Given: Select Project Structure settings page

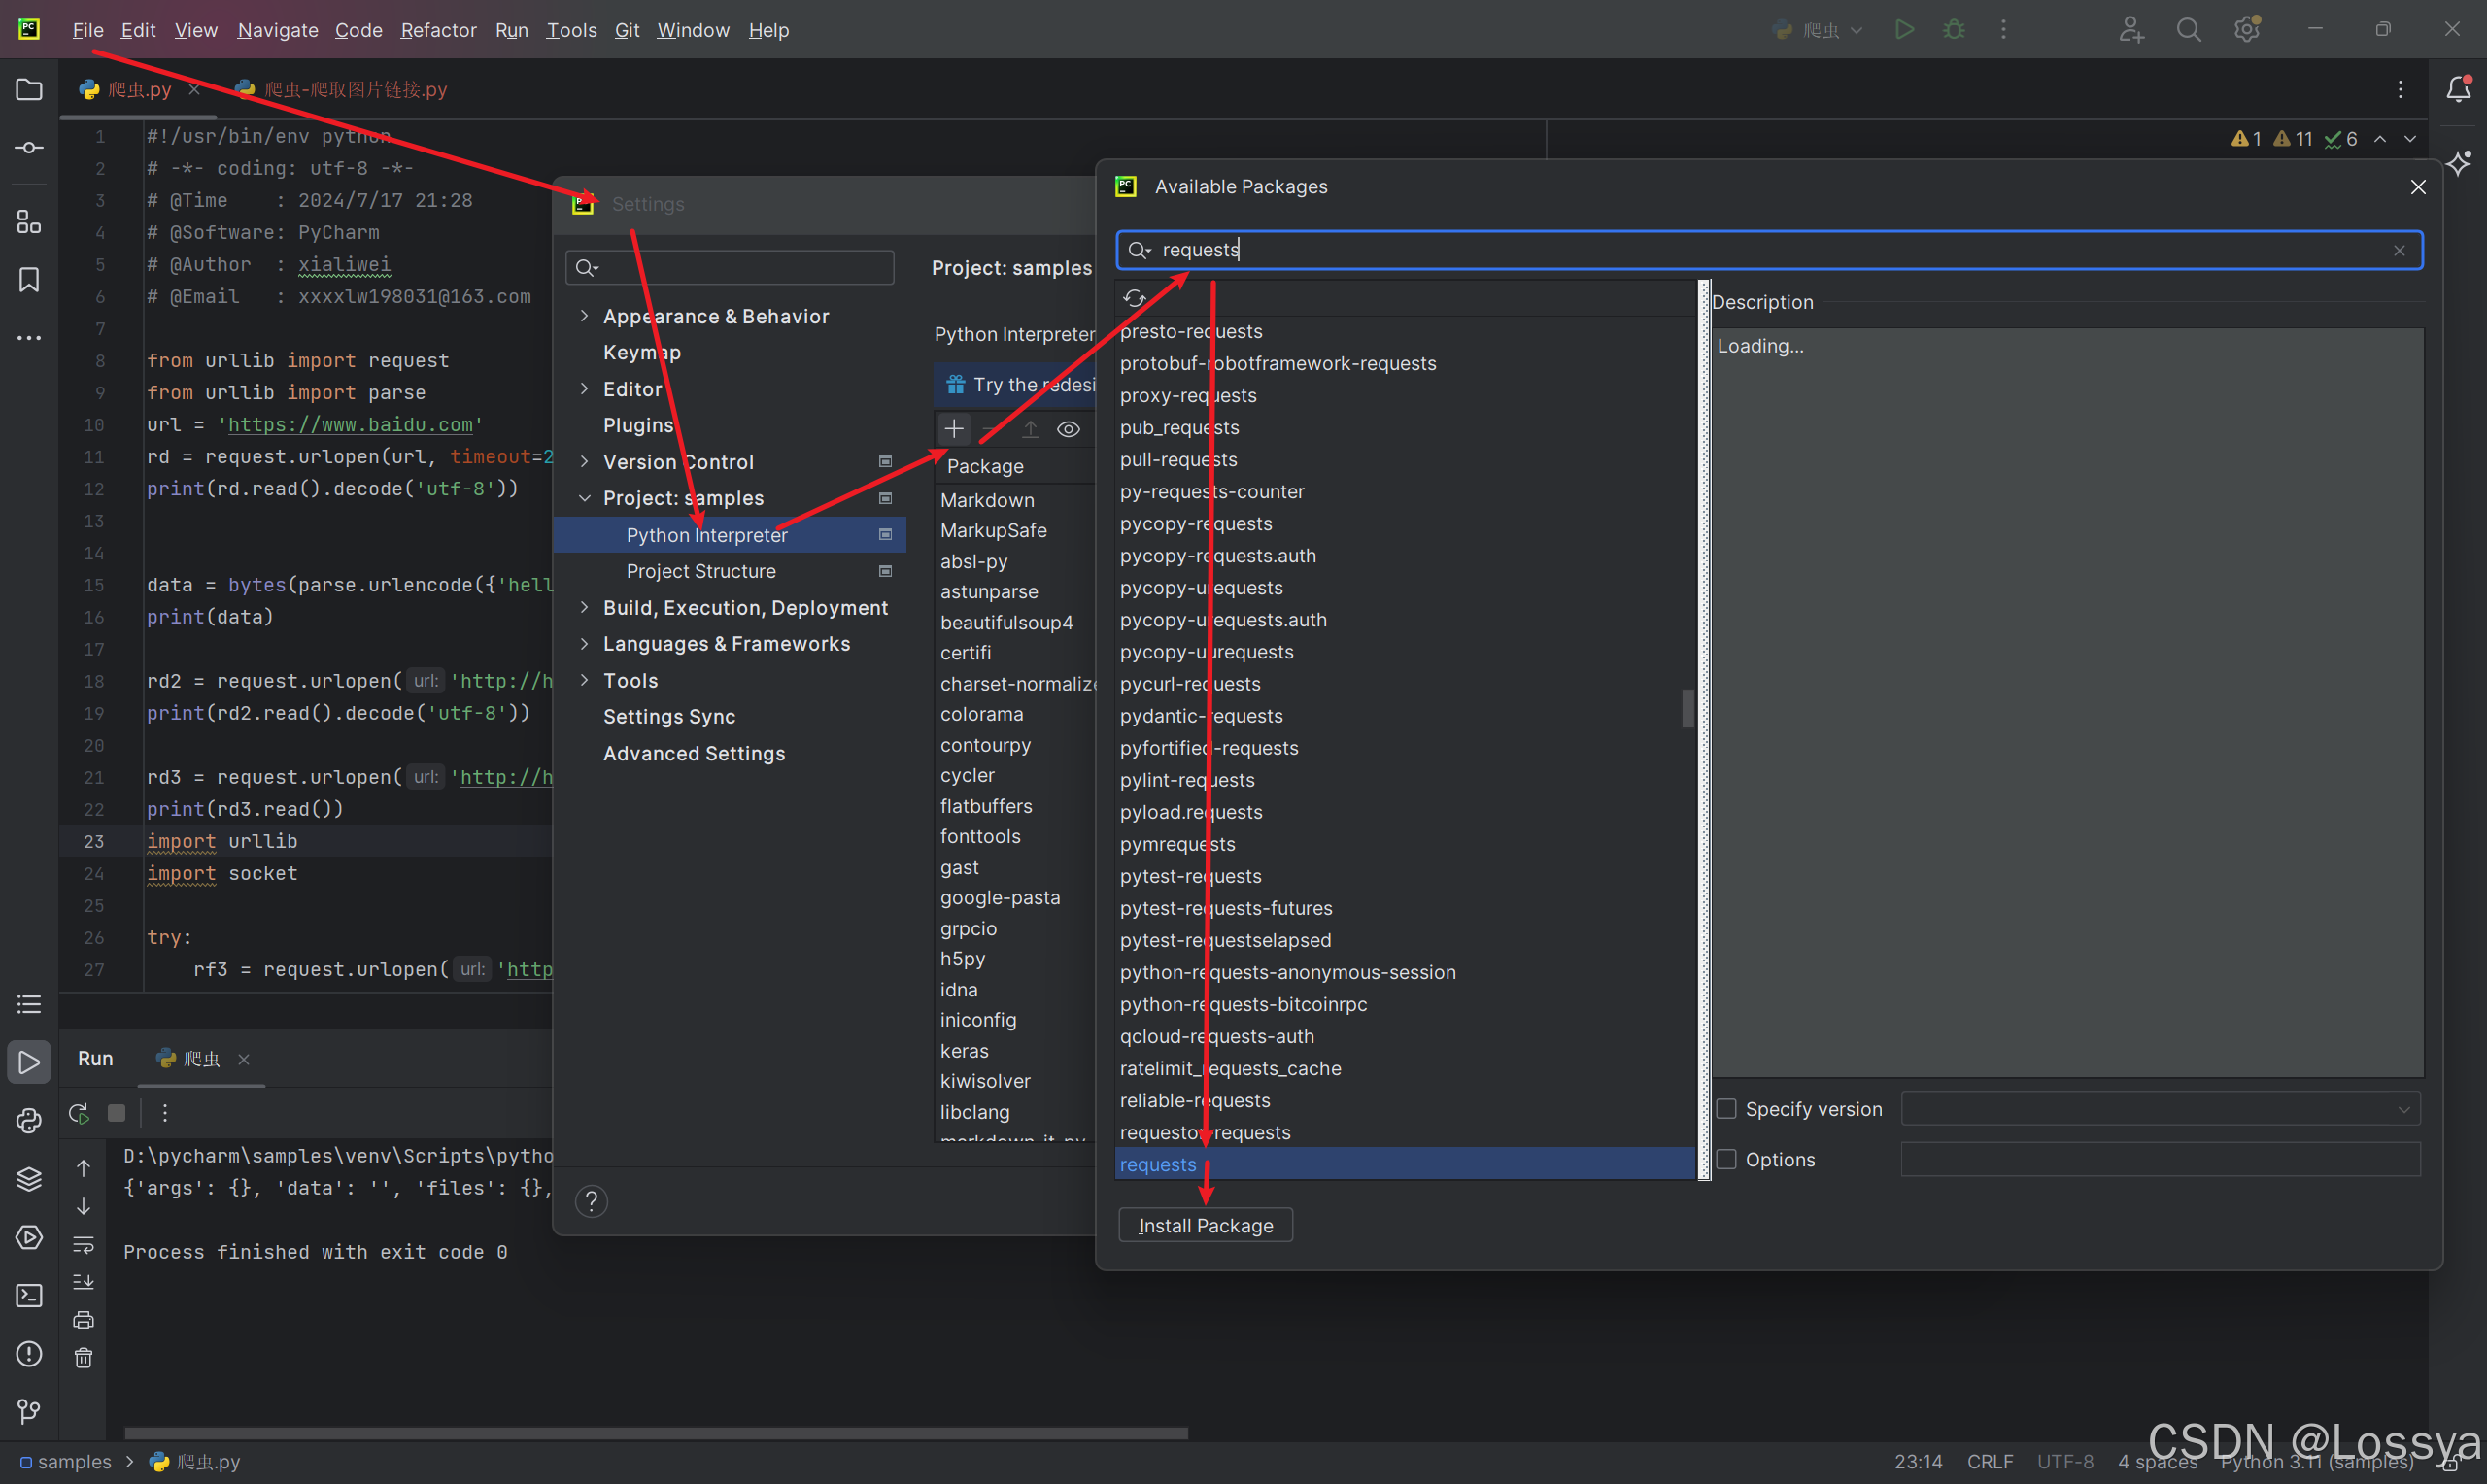Looking at the screenshot, I should 701,571.
